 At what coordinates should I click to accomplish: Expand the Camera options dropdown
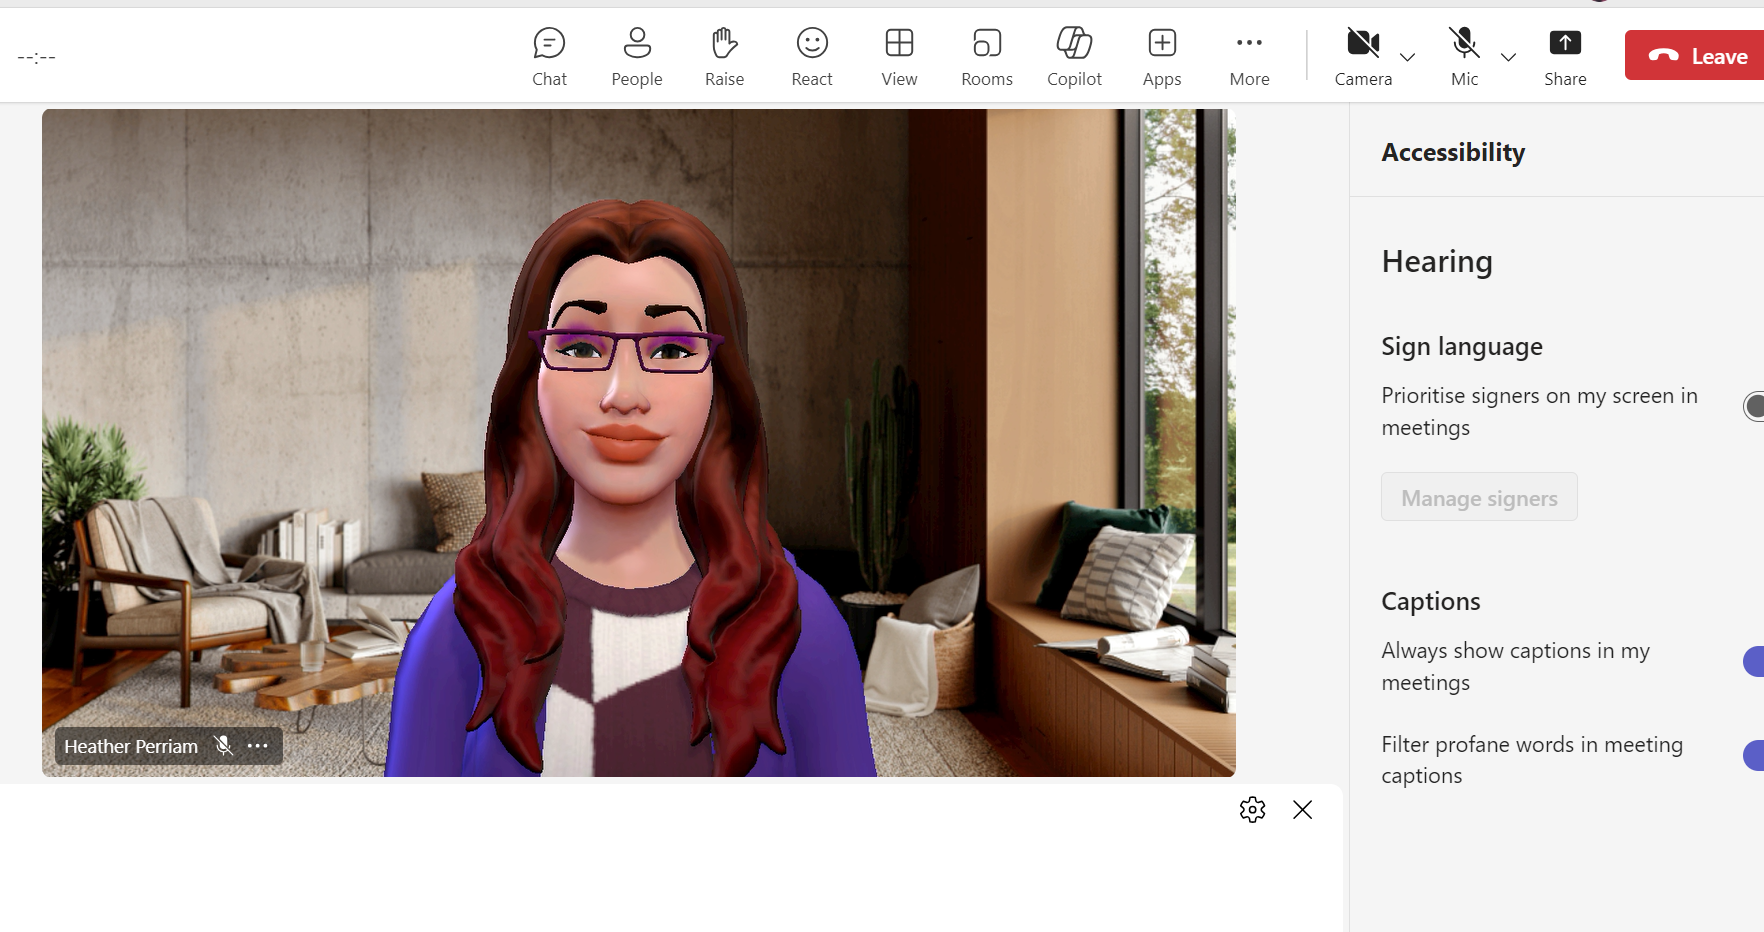click(1408, 57)
